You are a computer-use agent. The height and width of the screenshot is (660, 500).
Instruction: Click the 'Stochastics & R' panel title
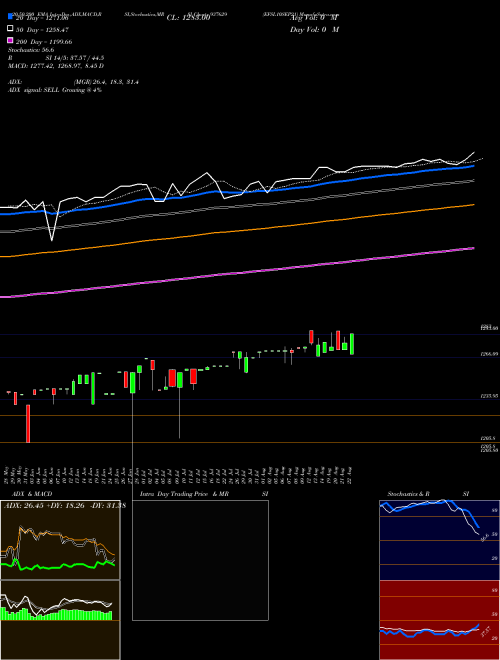pos(408,494)
